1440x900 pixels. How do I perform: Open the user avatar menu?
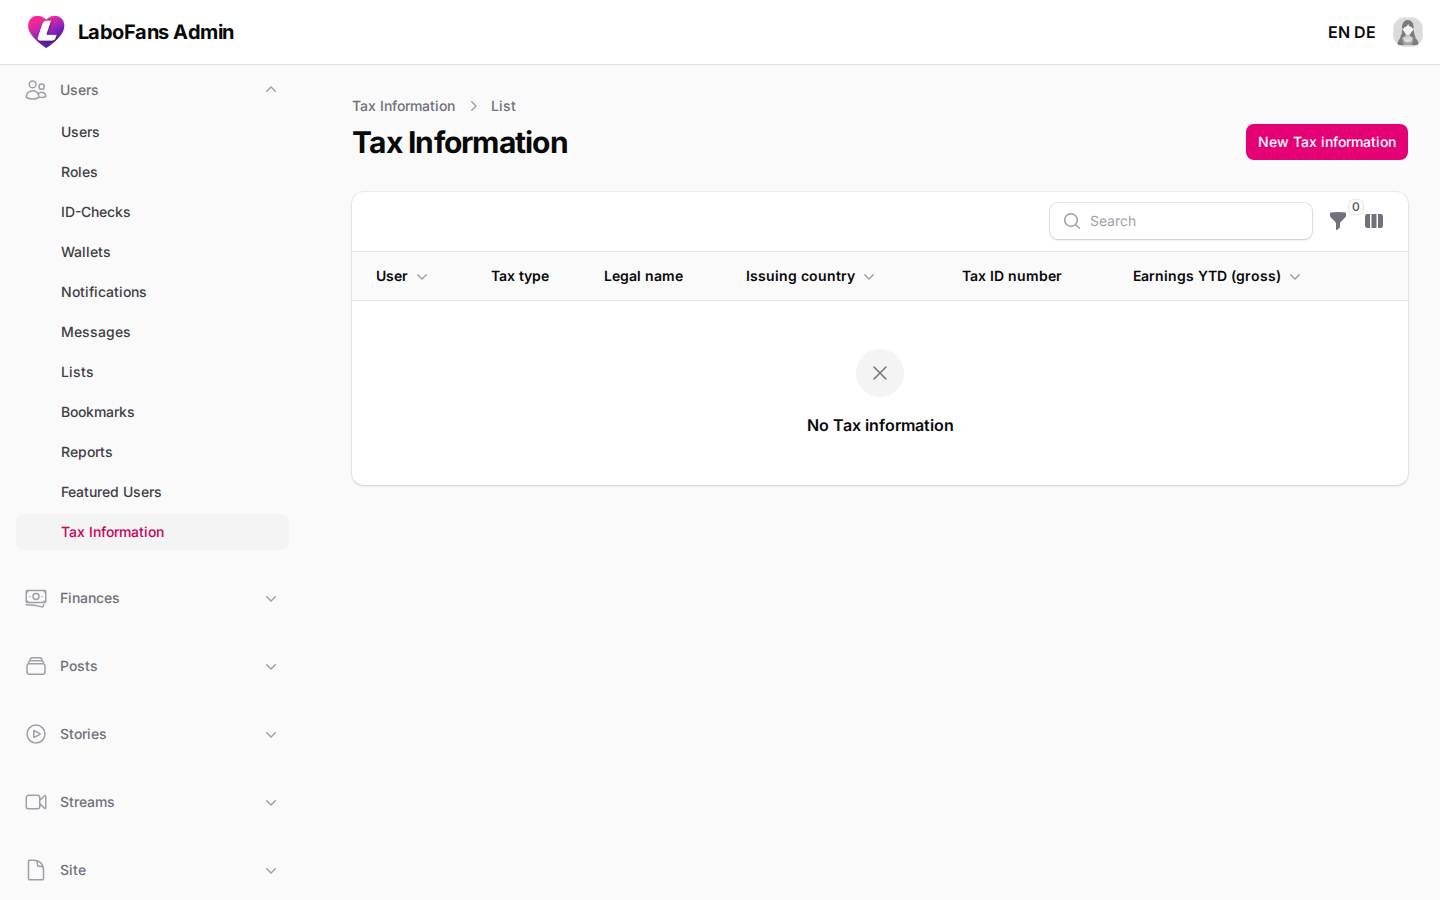[x=1408, y=32]
